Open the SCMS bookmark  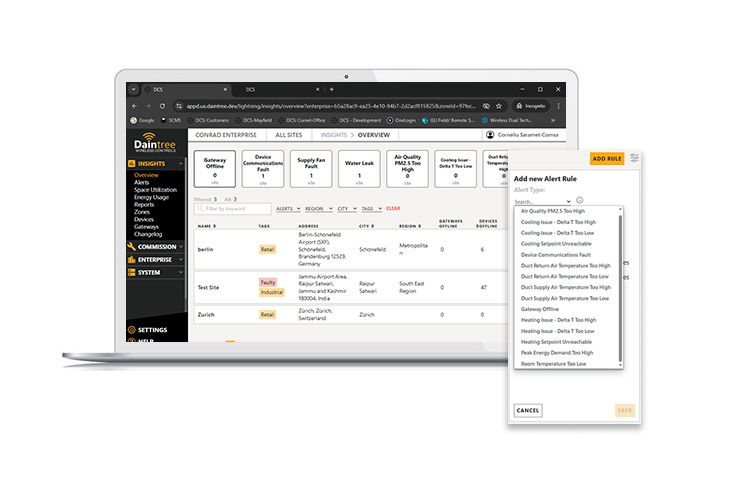(x=171, y=121)
